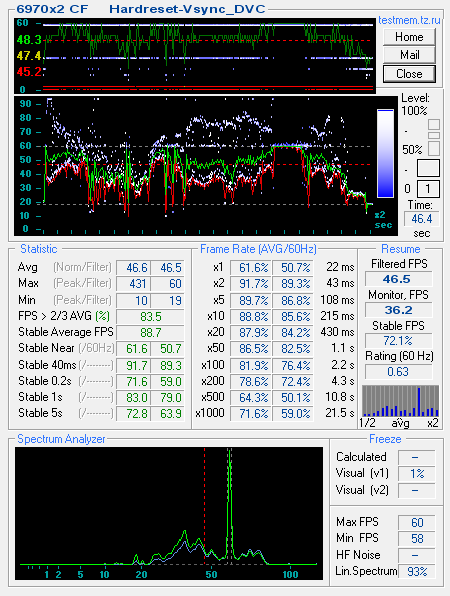
Task: Click the x200 60Hz value 72.4%
Action: [293, 381]
